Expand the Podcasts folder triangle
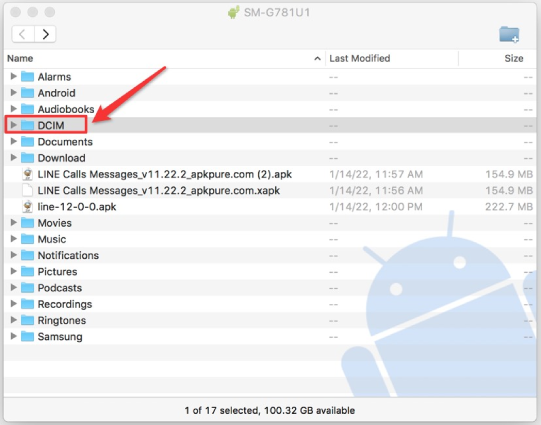 (x=13, y=287)
